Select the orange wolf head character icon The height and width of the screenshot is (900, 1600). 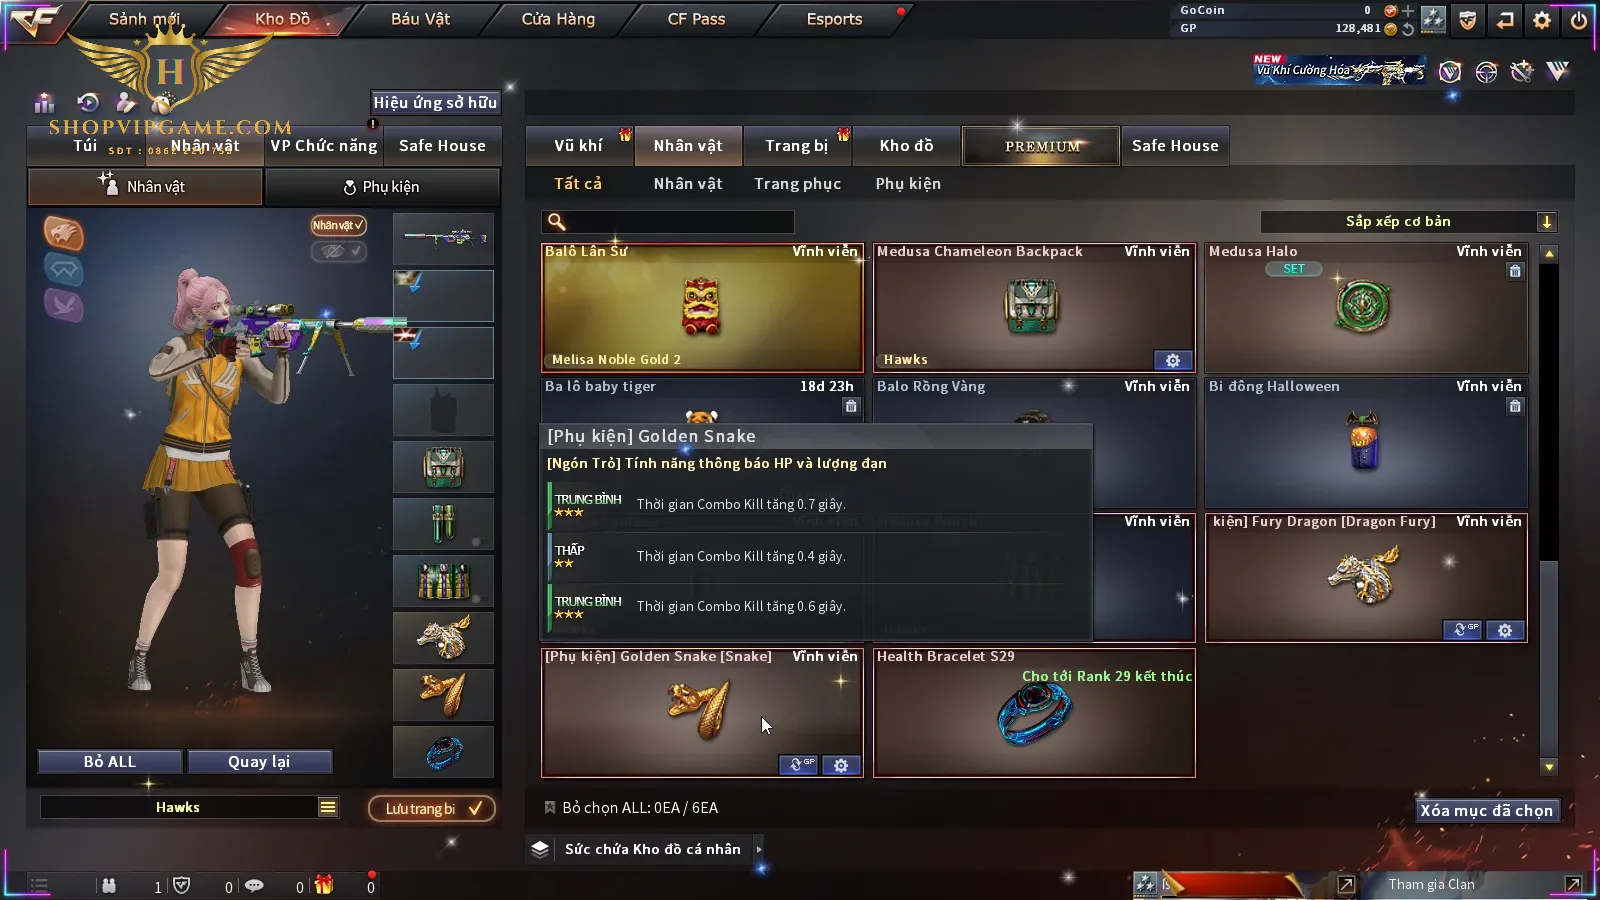(x=63, y=233)
